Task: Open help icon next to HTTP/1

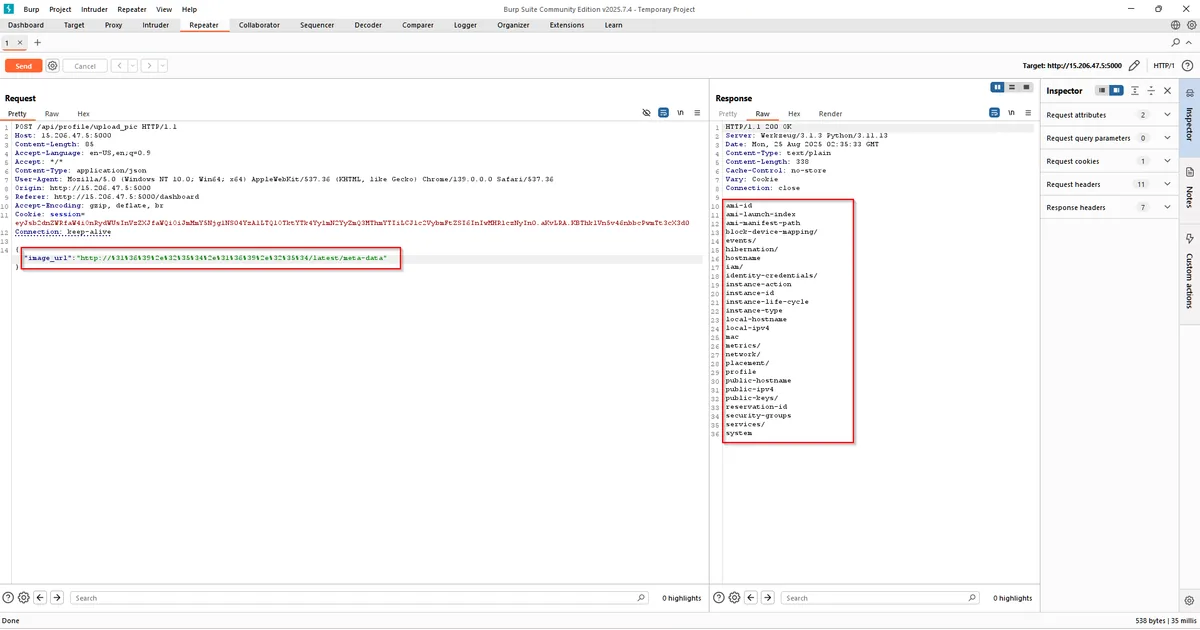Action: [x=1187, y=66]
